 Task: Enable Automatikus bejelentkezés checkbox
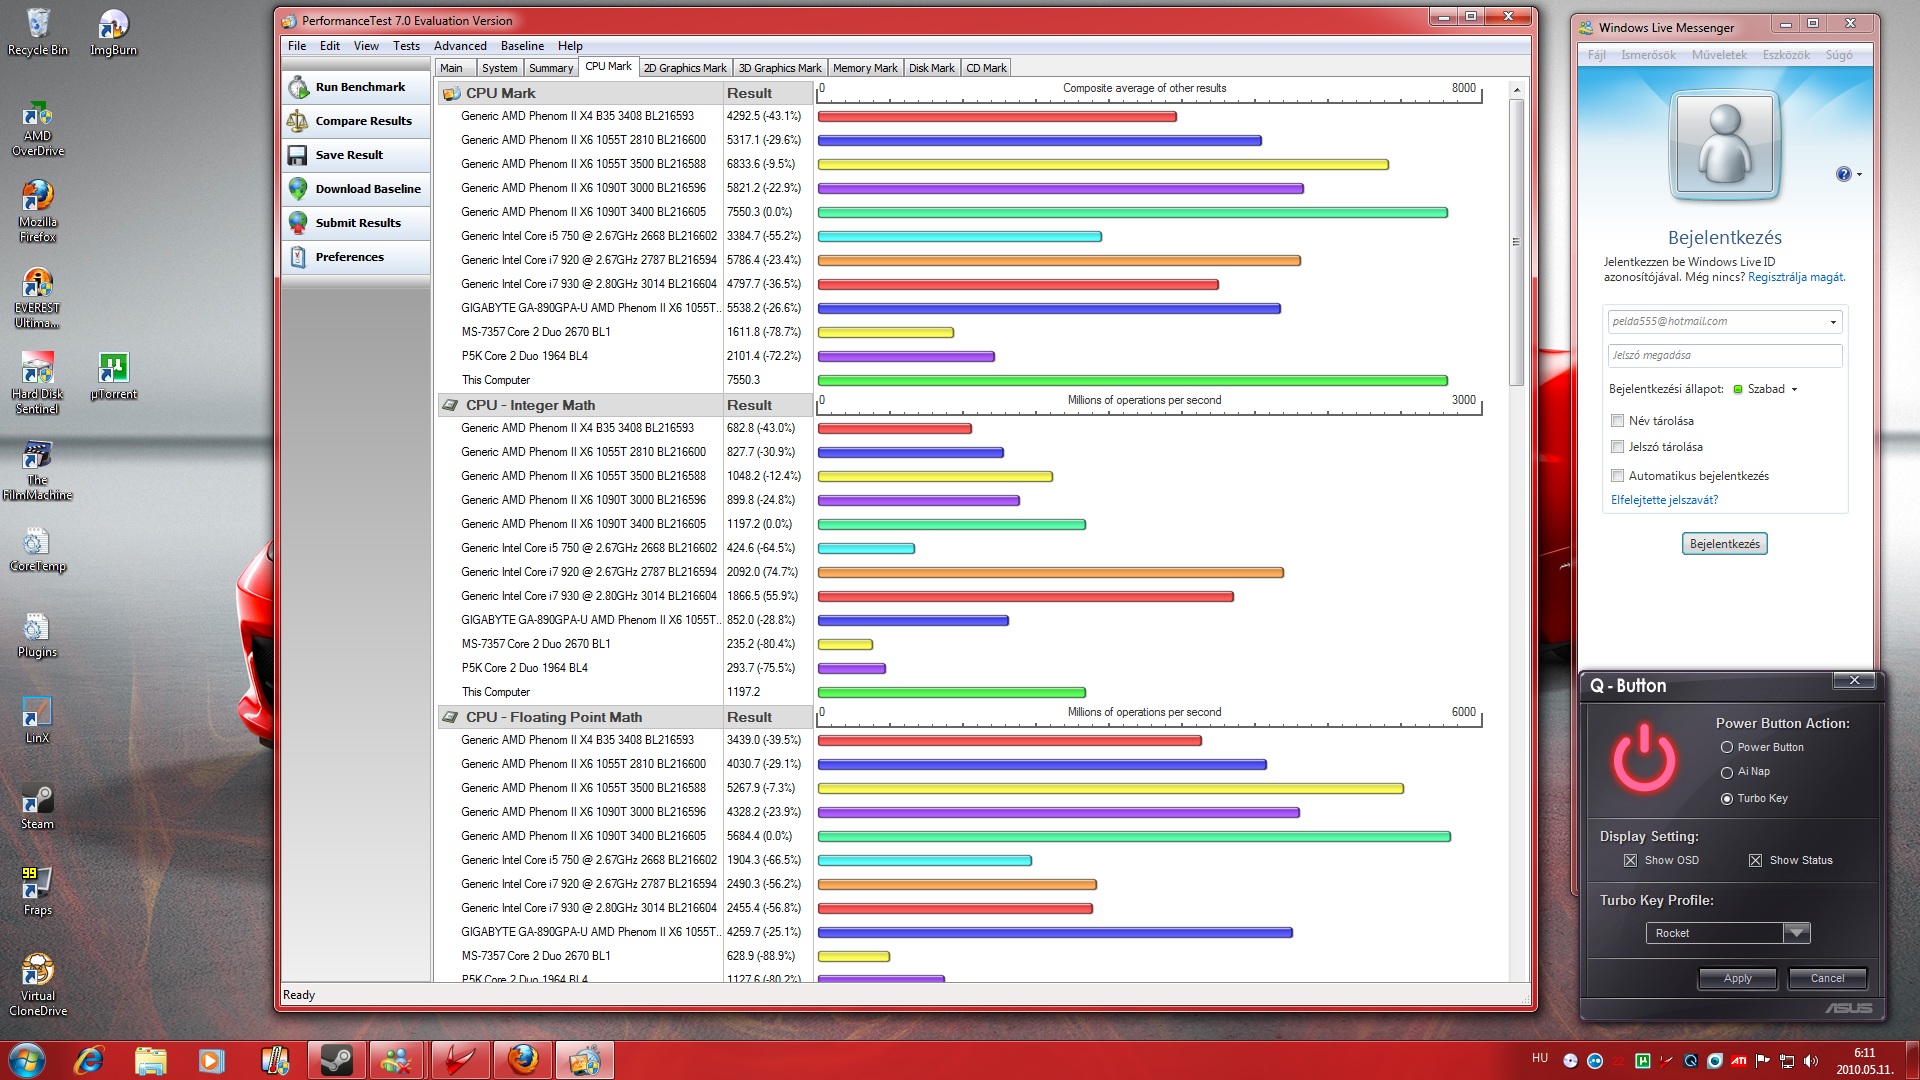1617,476
